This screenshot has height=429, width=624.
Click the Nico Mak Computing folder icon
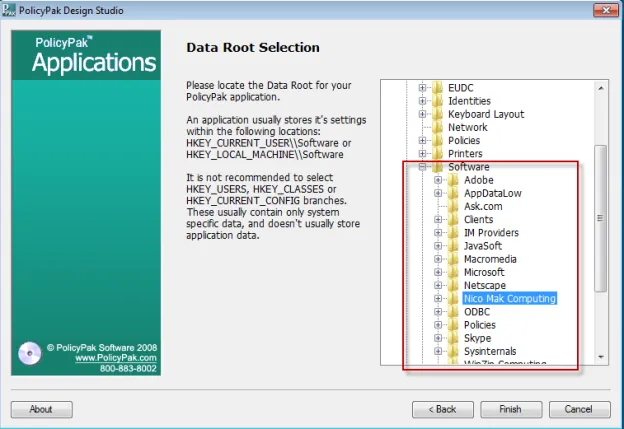pyautogui.click(x=453, y=298)
